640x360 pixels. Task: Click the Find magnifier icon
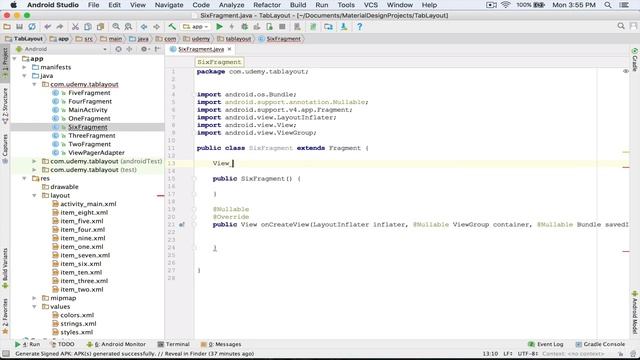point(116,27)
